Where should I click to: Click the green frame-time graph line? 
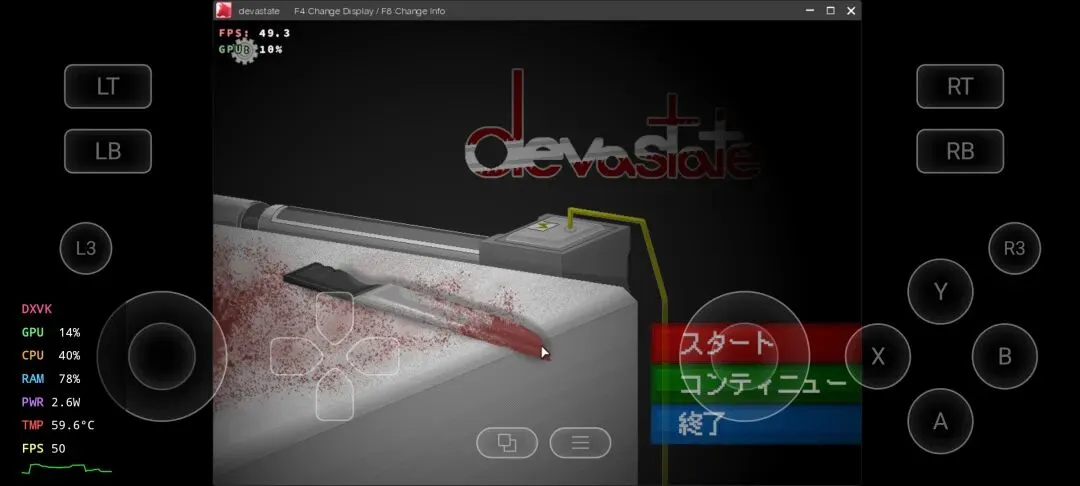click(x=67, y=469)
